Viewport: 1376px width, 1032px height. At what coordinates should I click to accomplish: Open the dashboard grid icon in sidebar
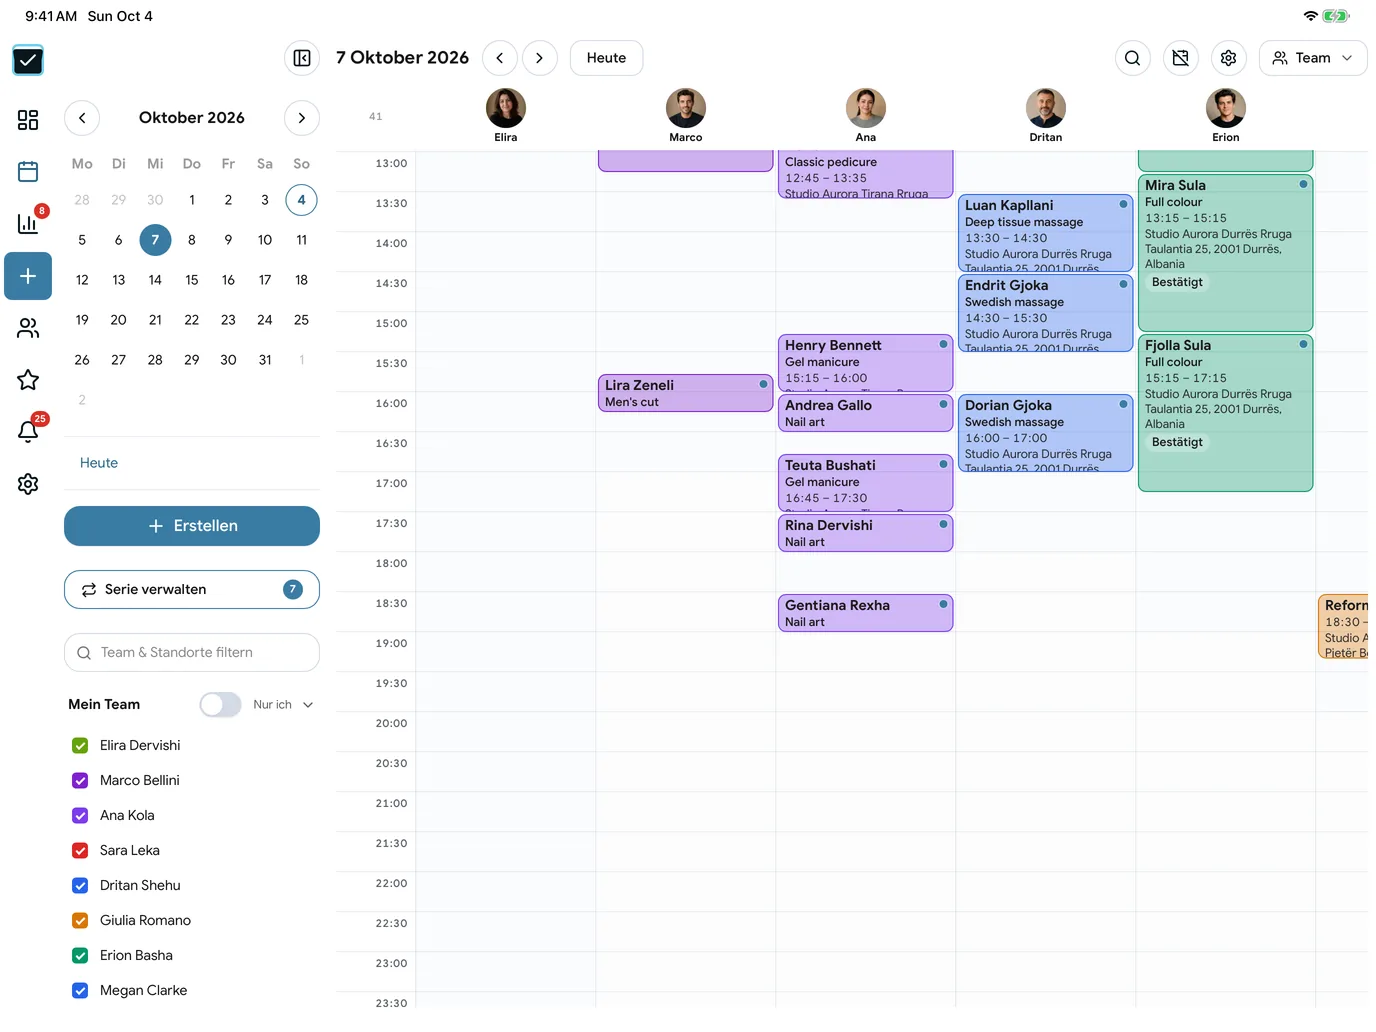point(28,120)
